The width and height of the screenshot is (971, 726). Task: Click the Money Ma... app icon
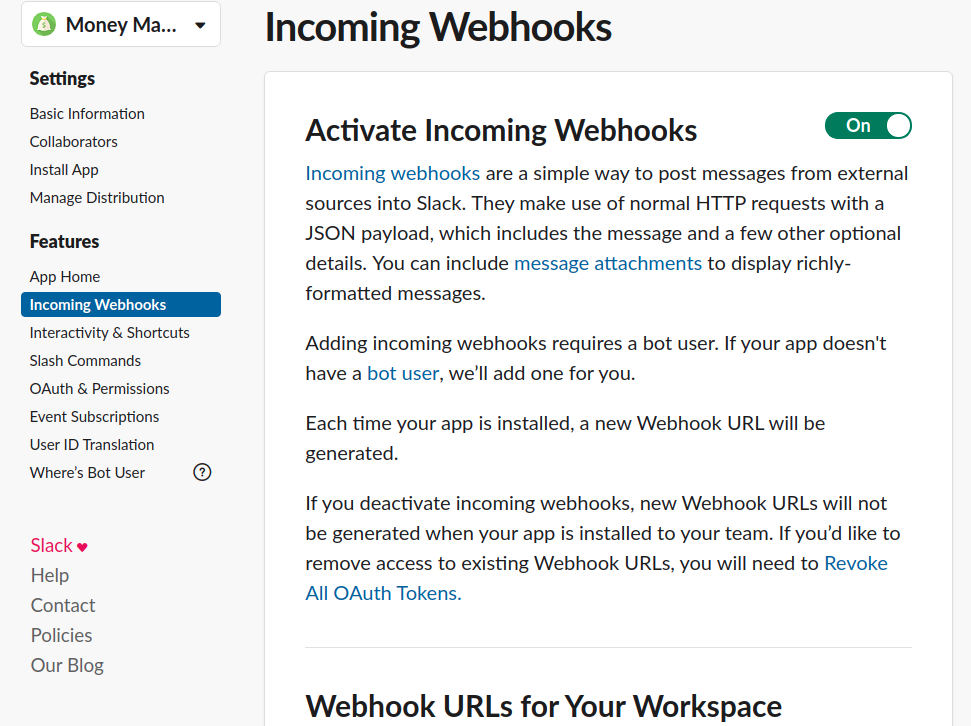[44, 25]
